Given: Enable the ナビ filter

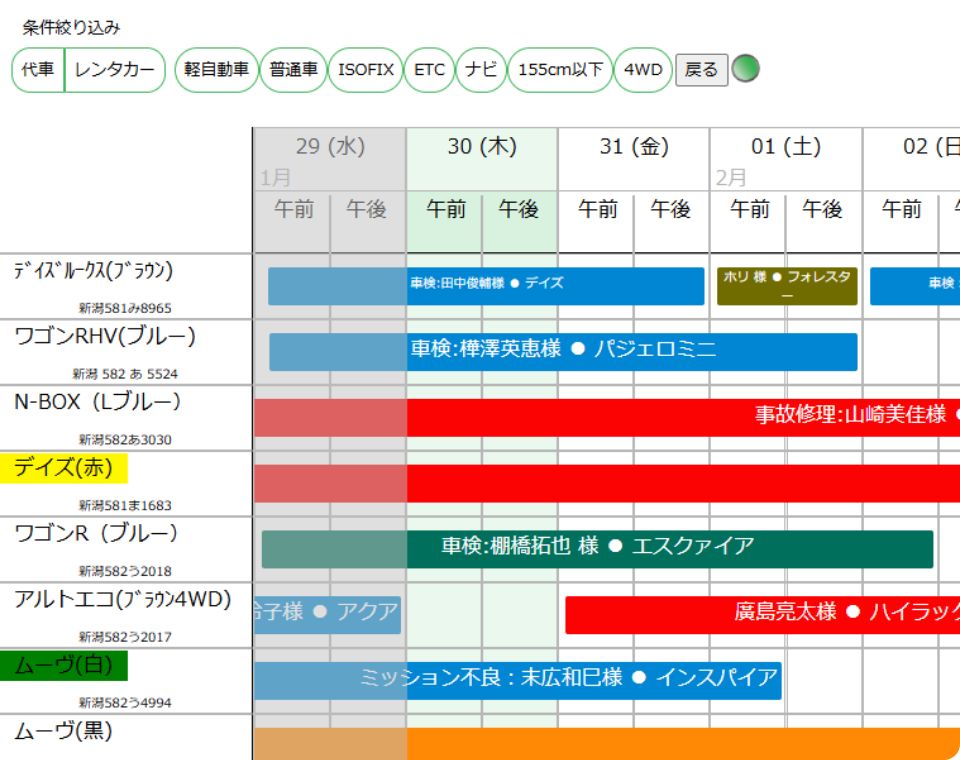Looking at the screenshot, I should pos(481,70).
